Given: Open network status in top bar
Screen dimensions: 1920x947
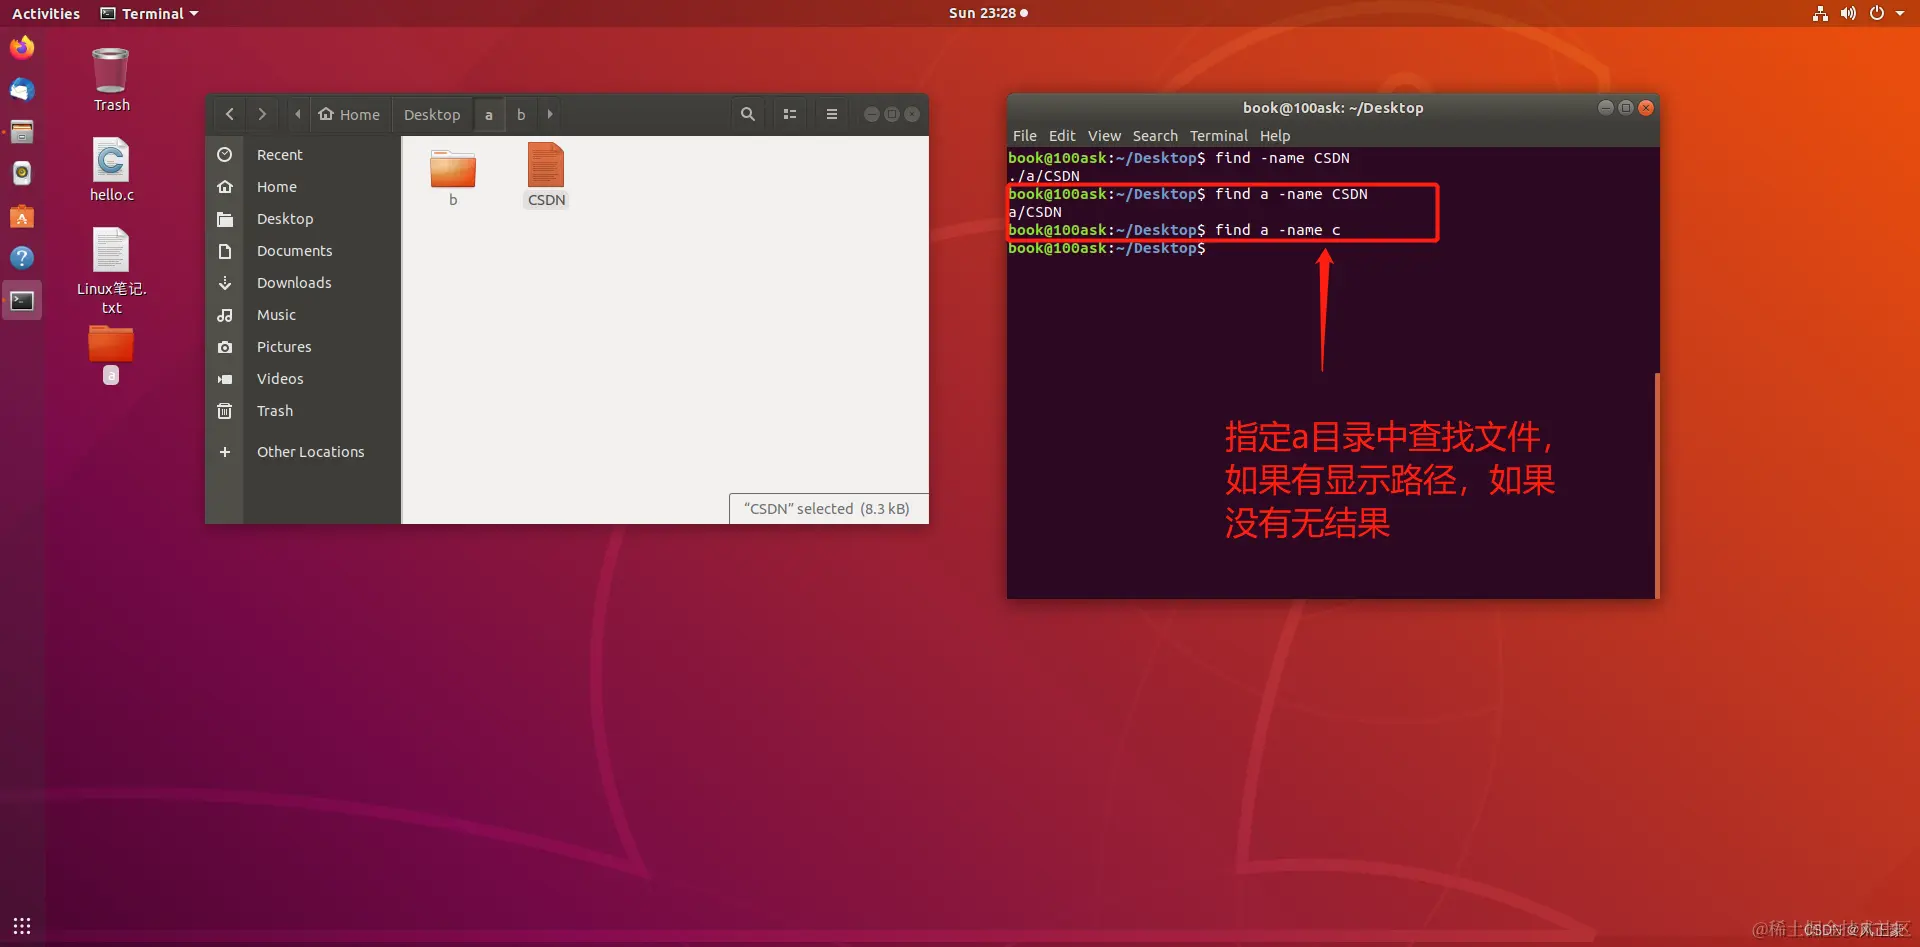Looking at the screenshot, I should pos(1820,13).
